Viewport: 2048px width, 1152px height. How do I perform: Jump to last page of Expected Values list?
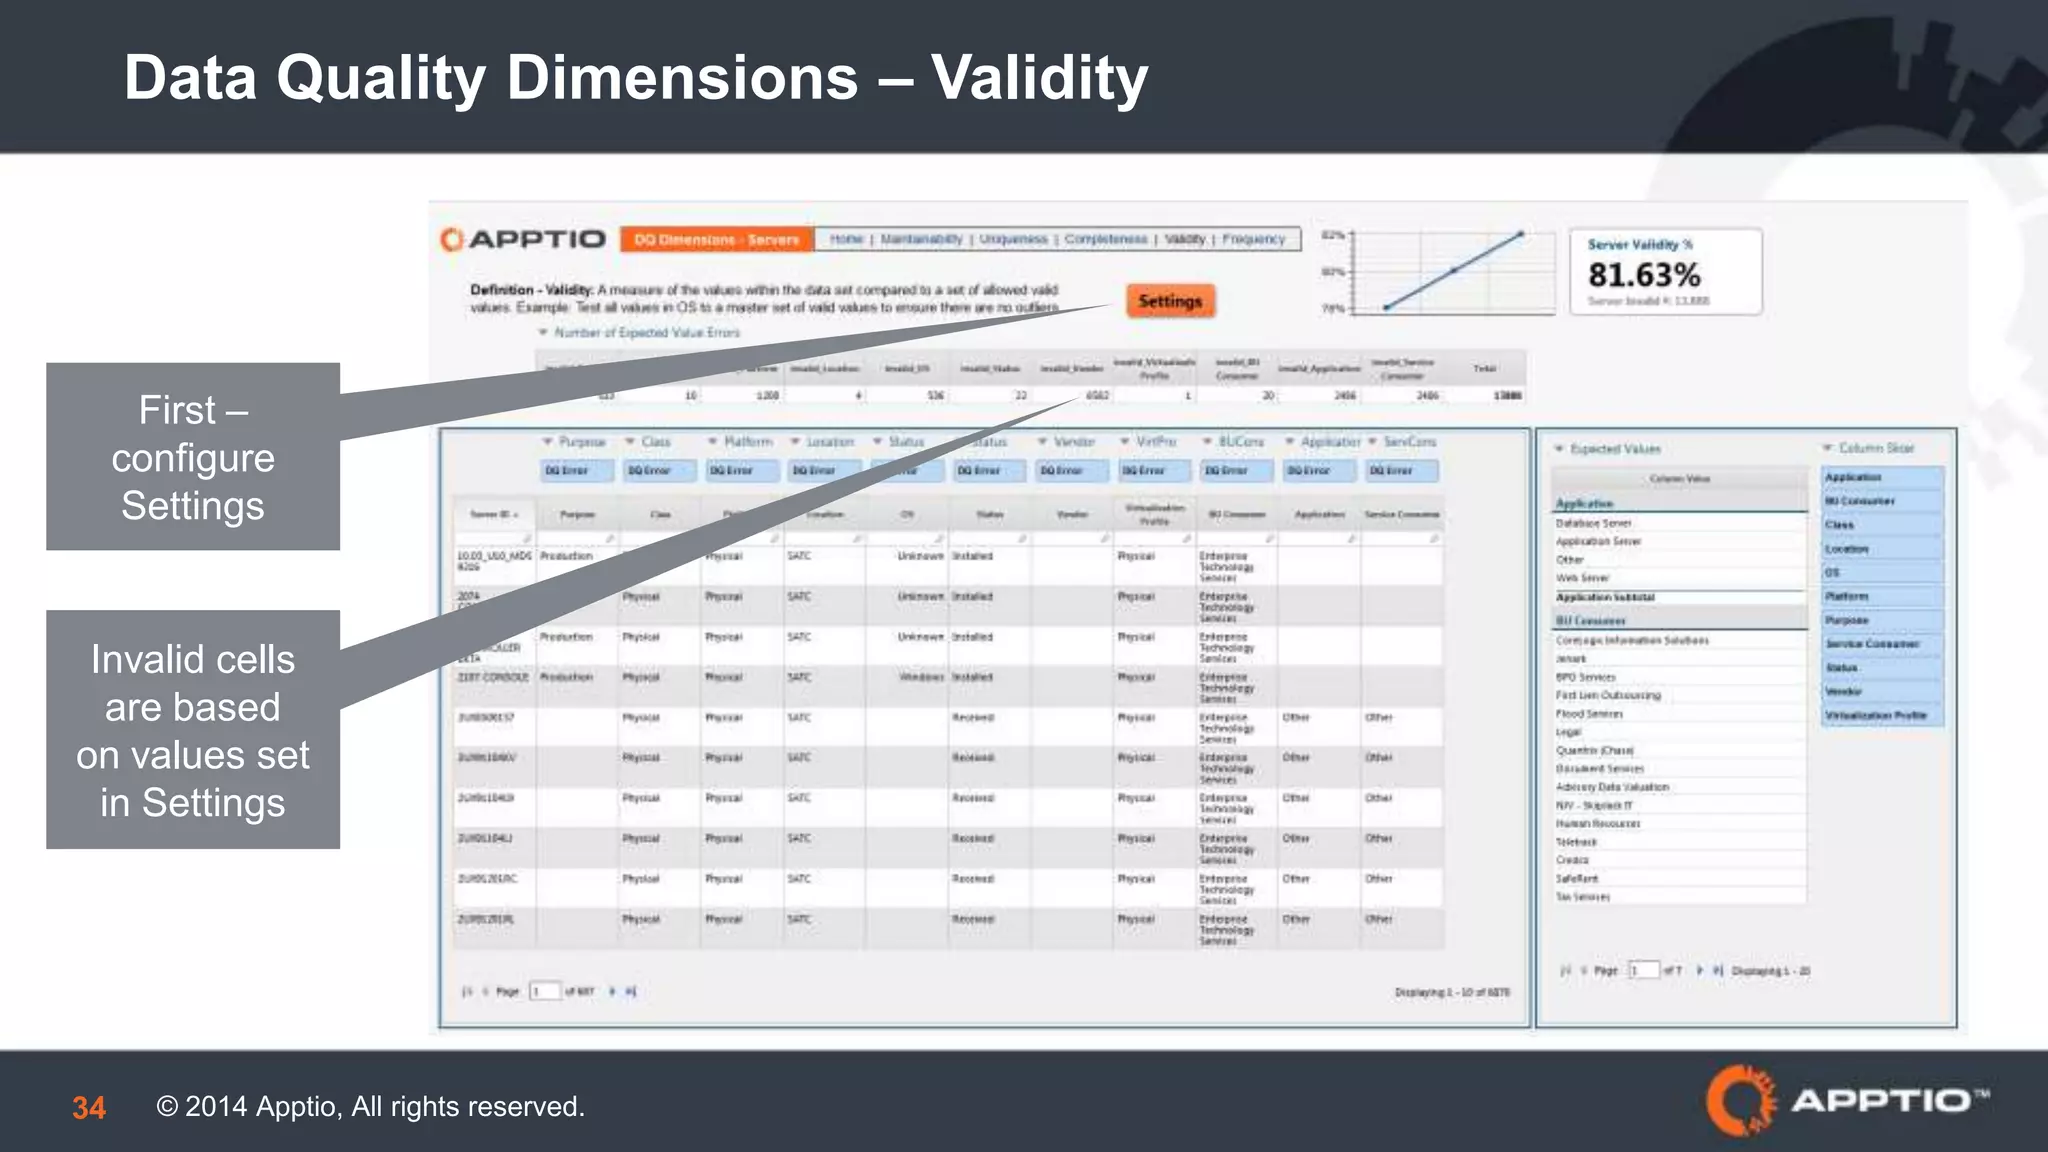(1718, 971)
